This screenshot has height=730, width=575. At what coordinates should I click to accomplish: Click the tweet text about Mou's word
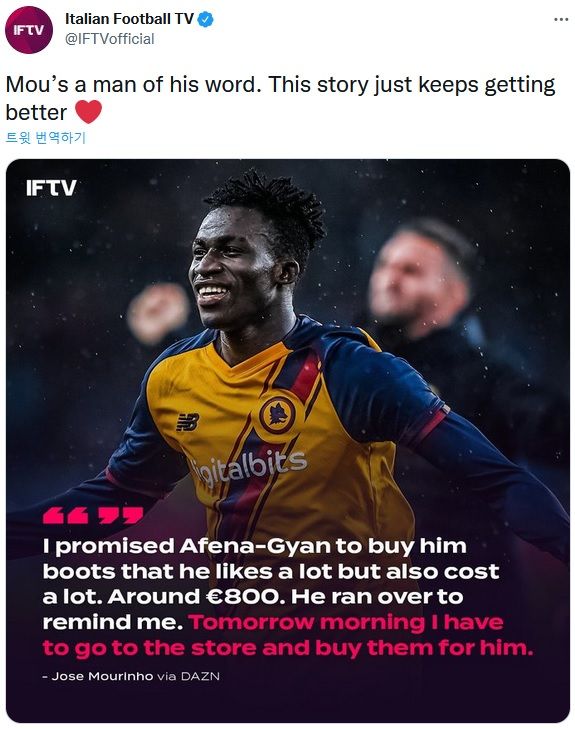pyautogui.click(x=280, y=98)
